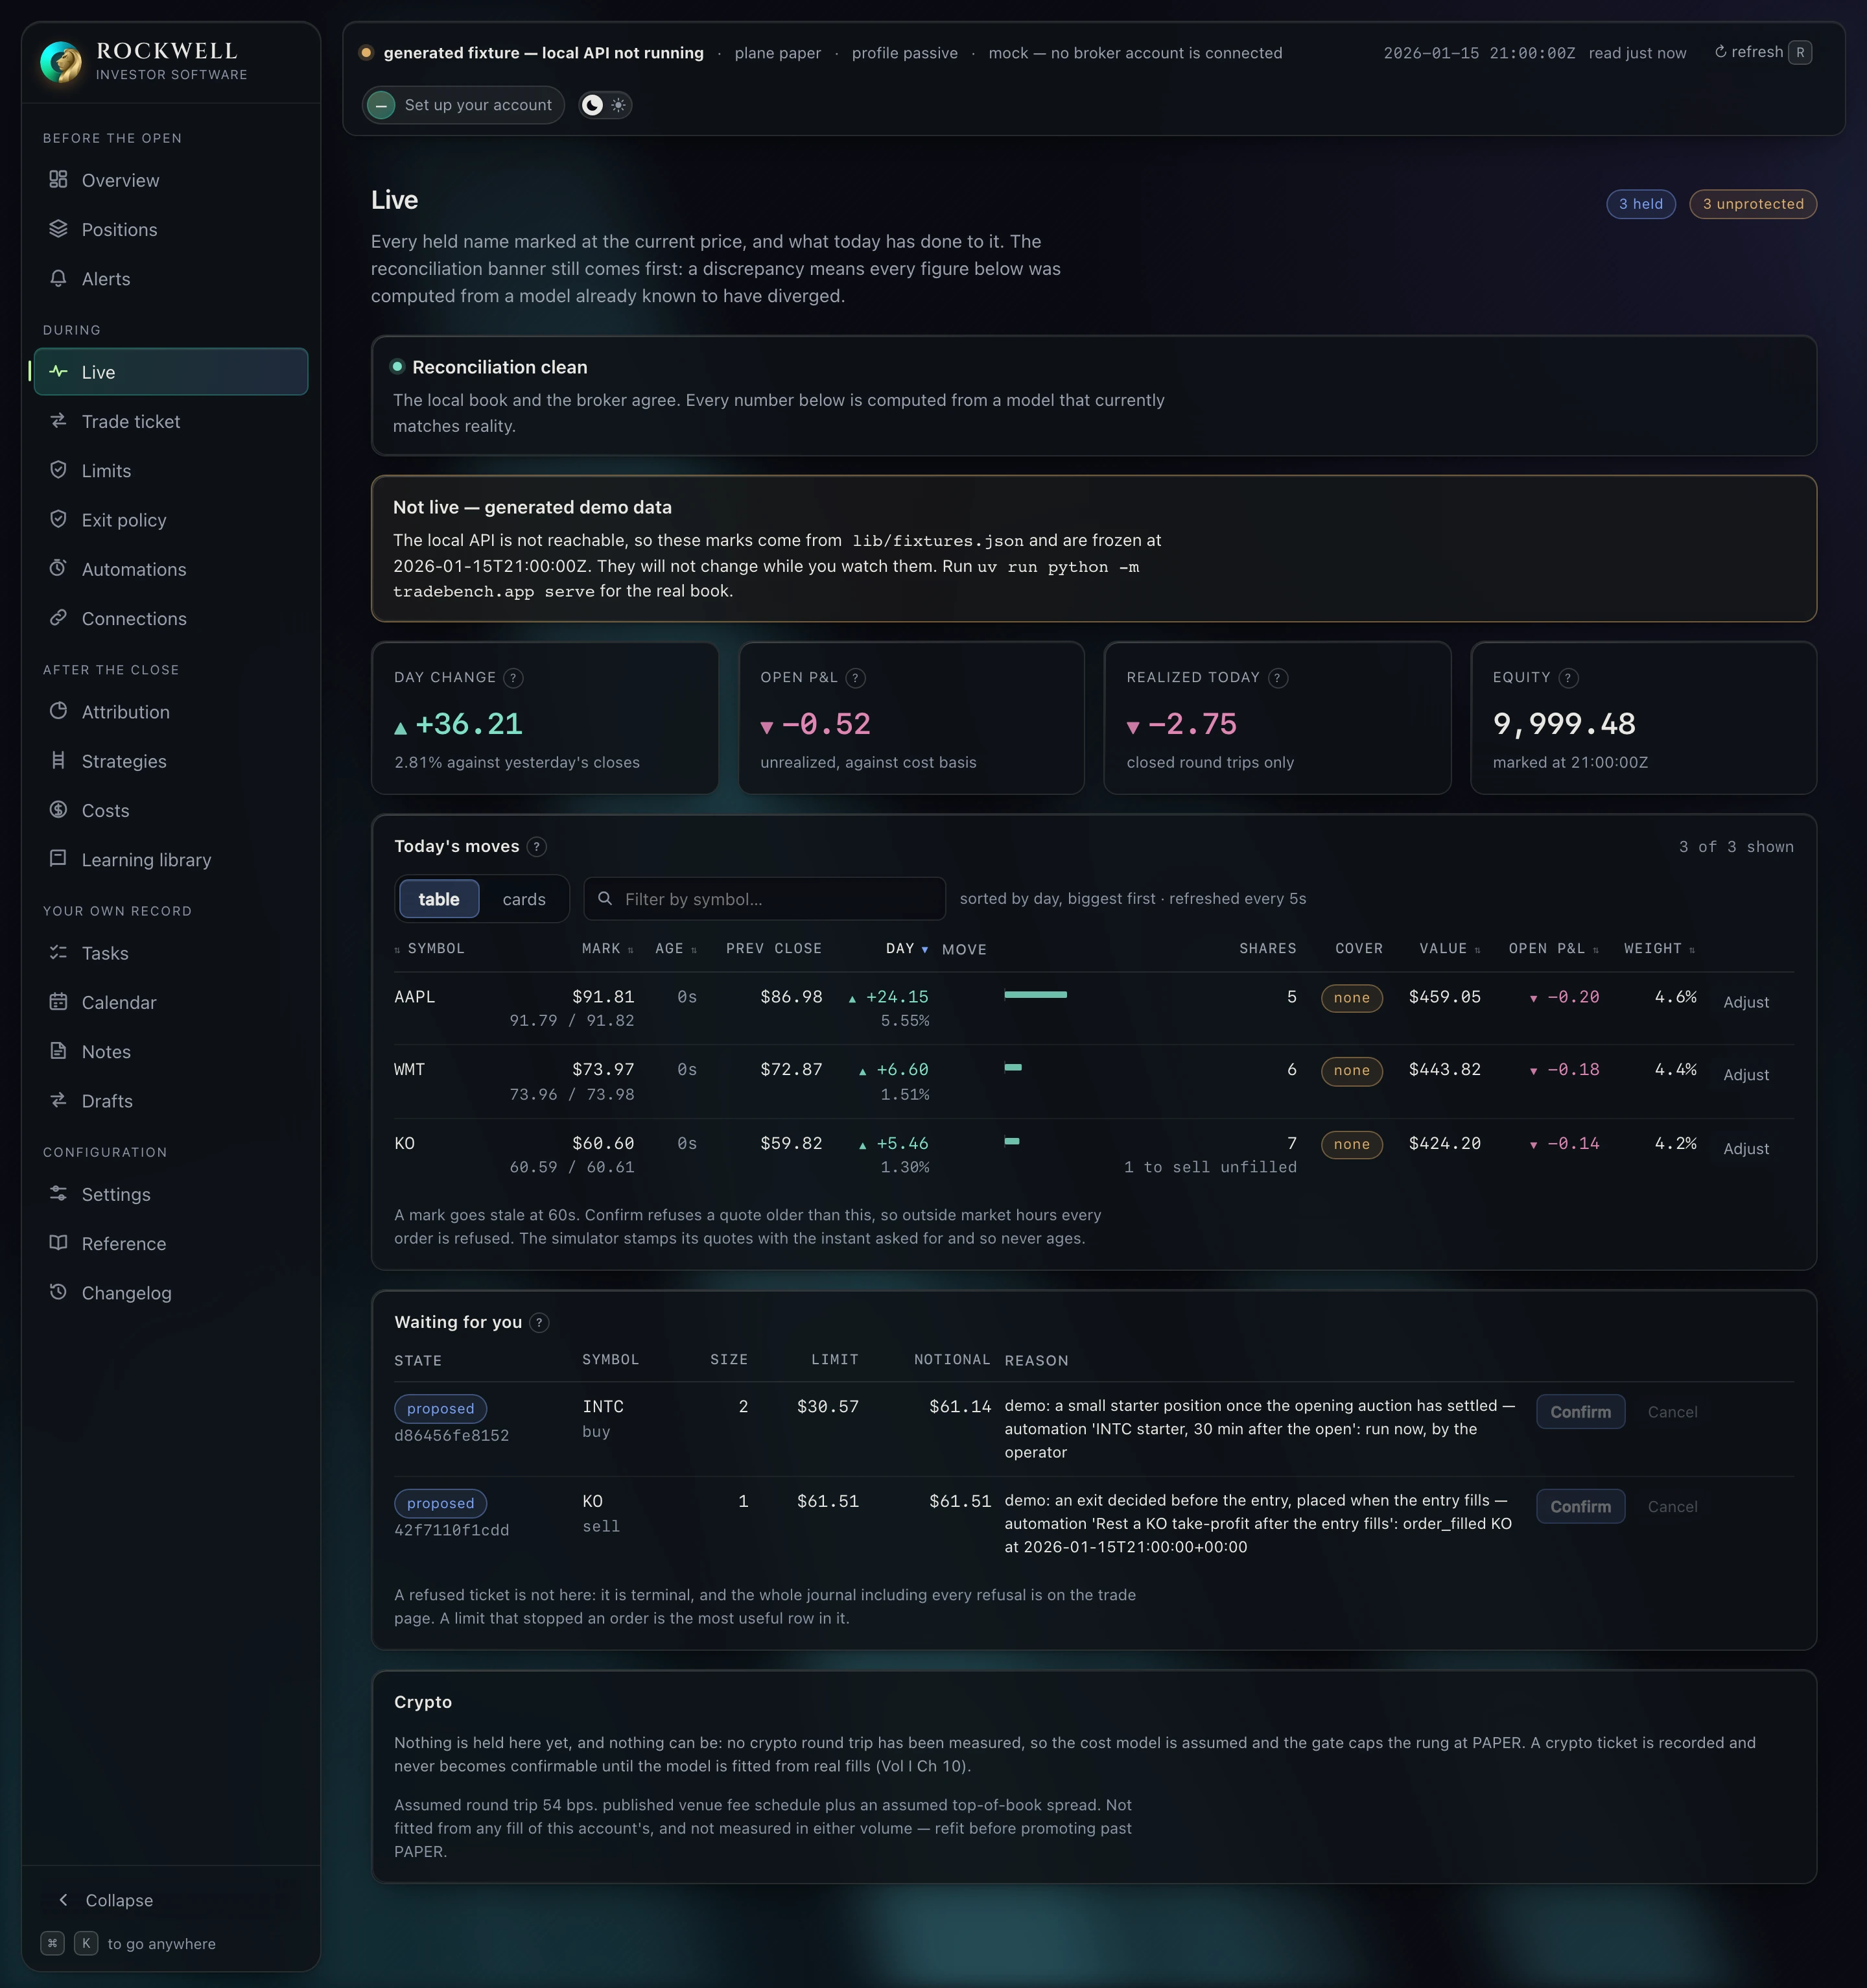Click the Filter by symbol field
Image resolution: width=1867 pixels, height=1988 pixels.
tap(764, 899)
